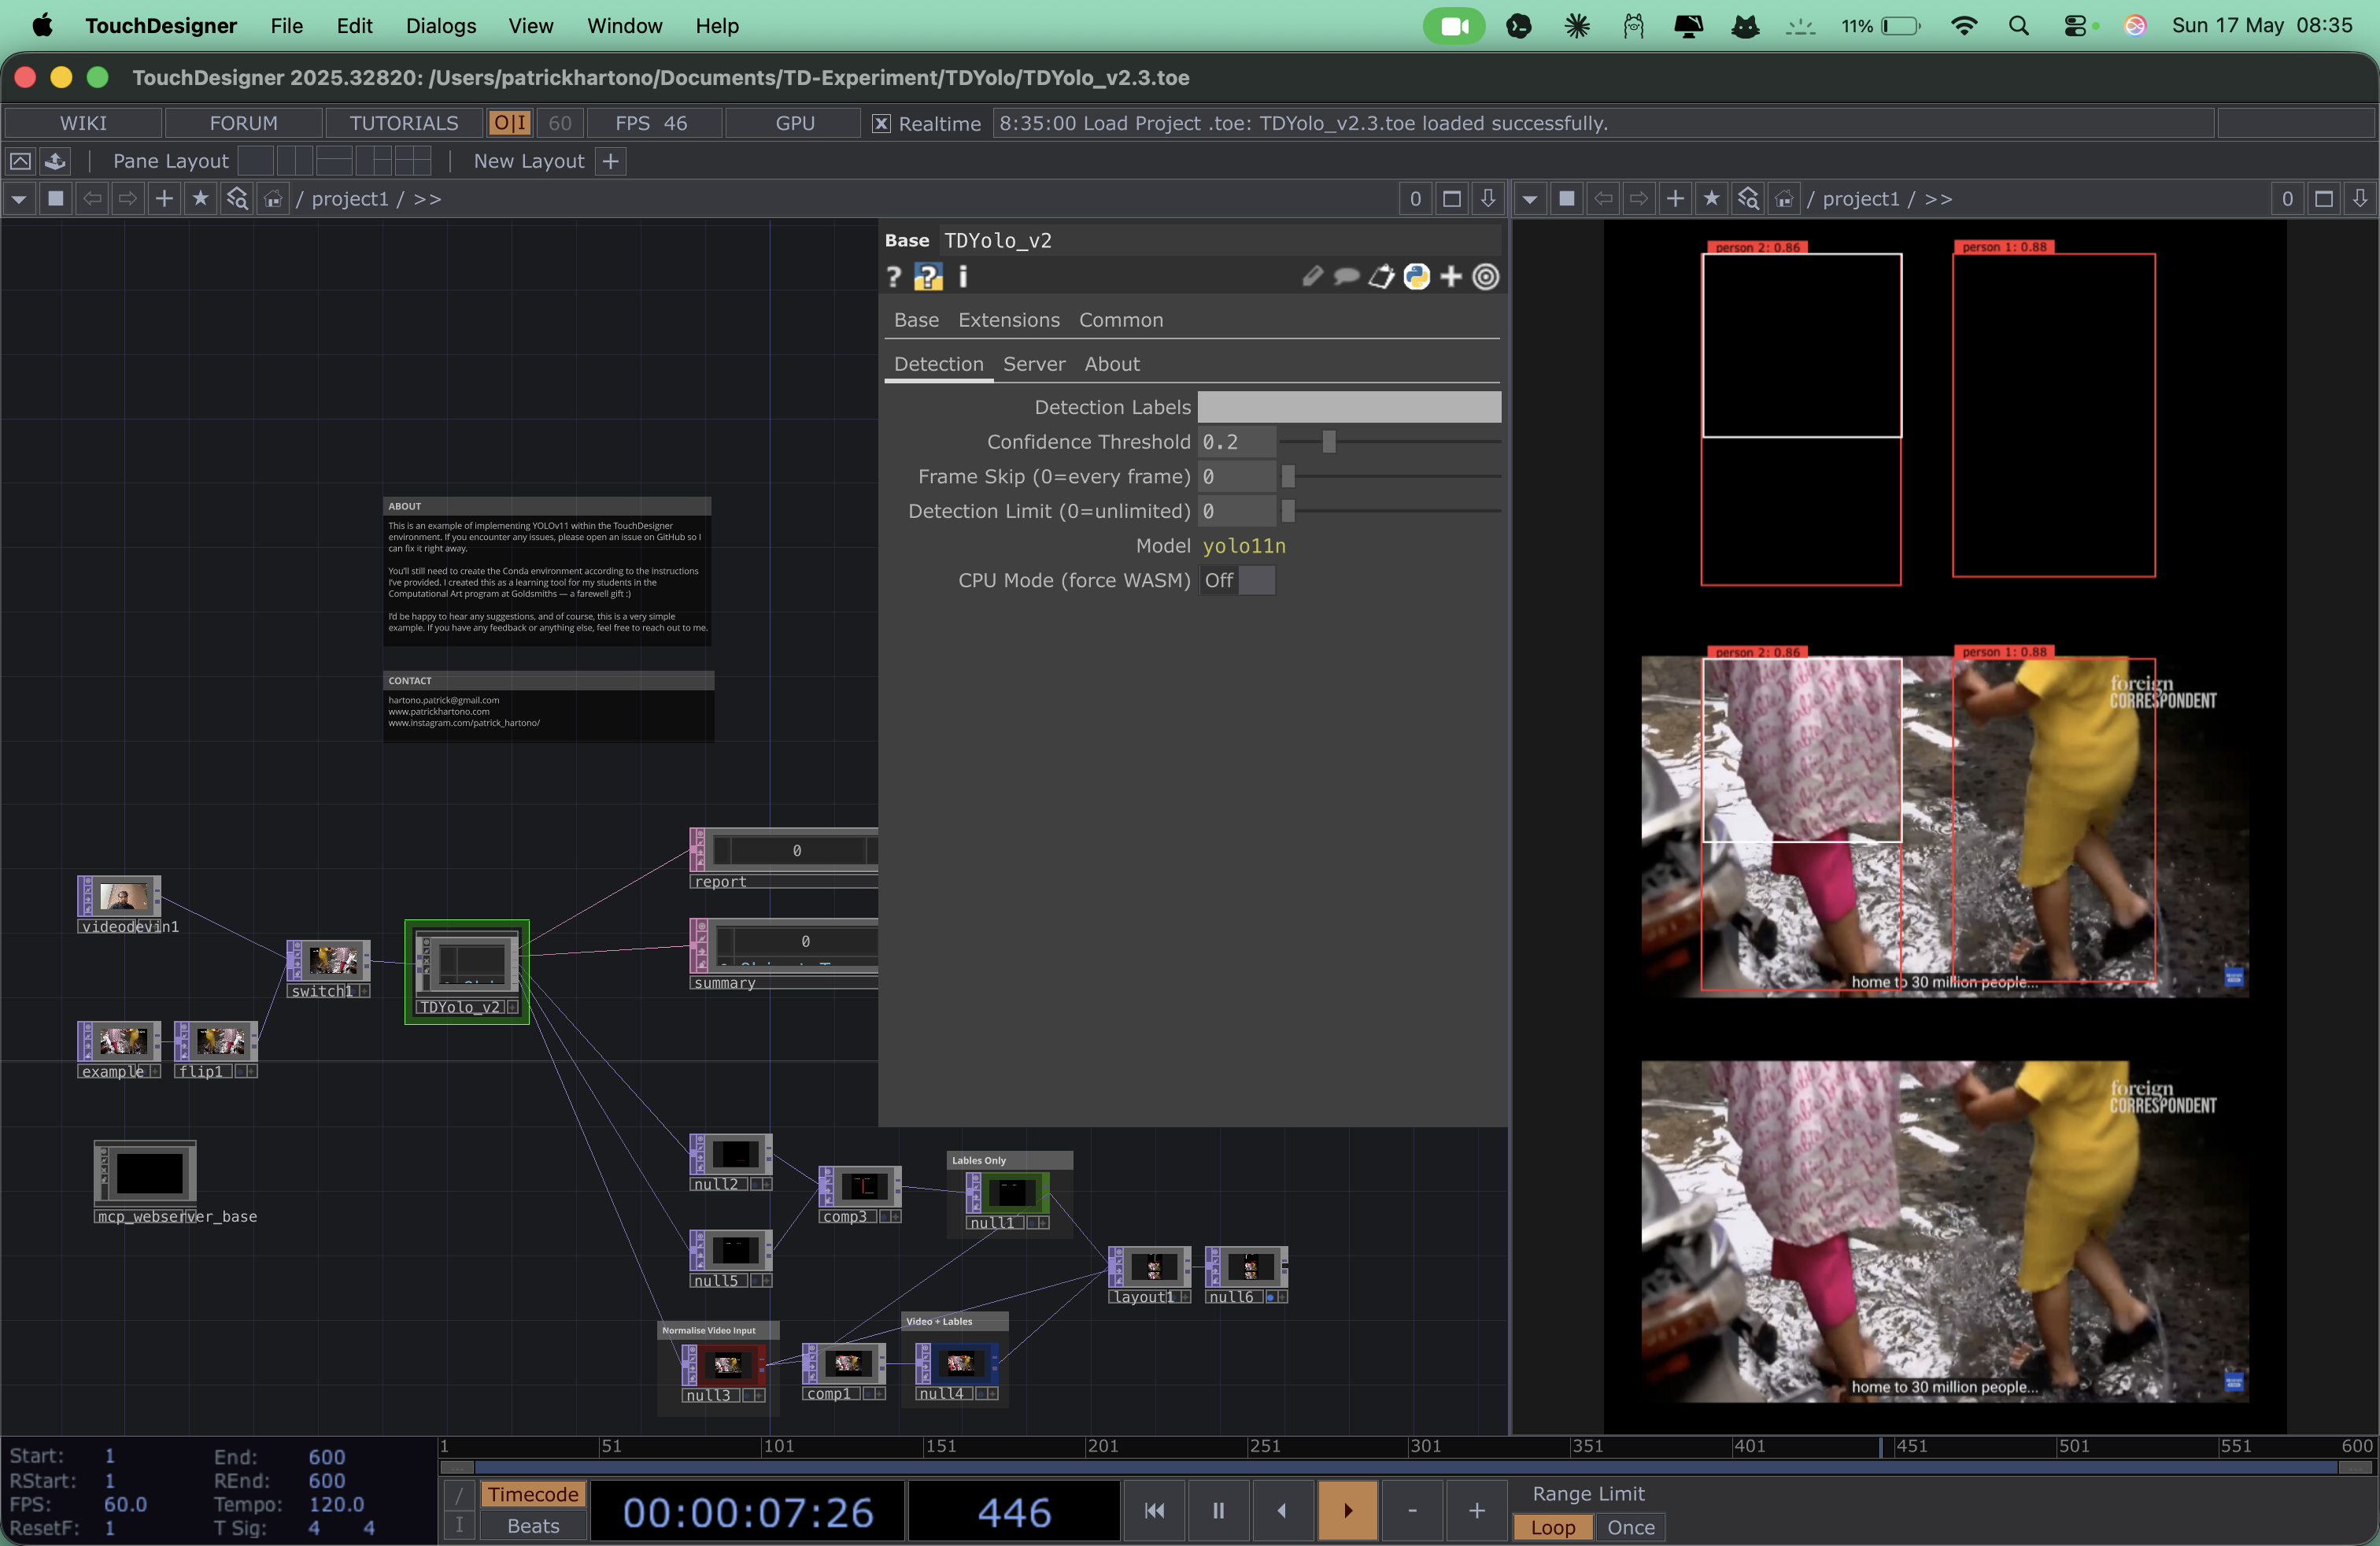Screen dimensions: 2380x1546
Task: Click the Play forward button in timeline
Action: click(x=1347, y=1510)
